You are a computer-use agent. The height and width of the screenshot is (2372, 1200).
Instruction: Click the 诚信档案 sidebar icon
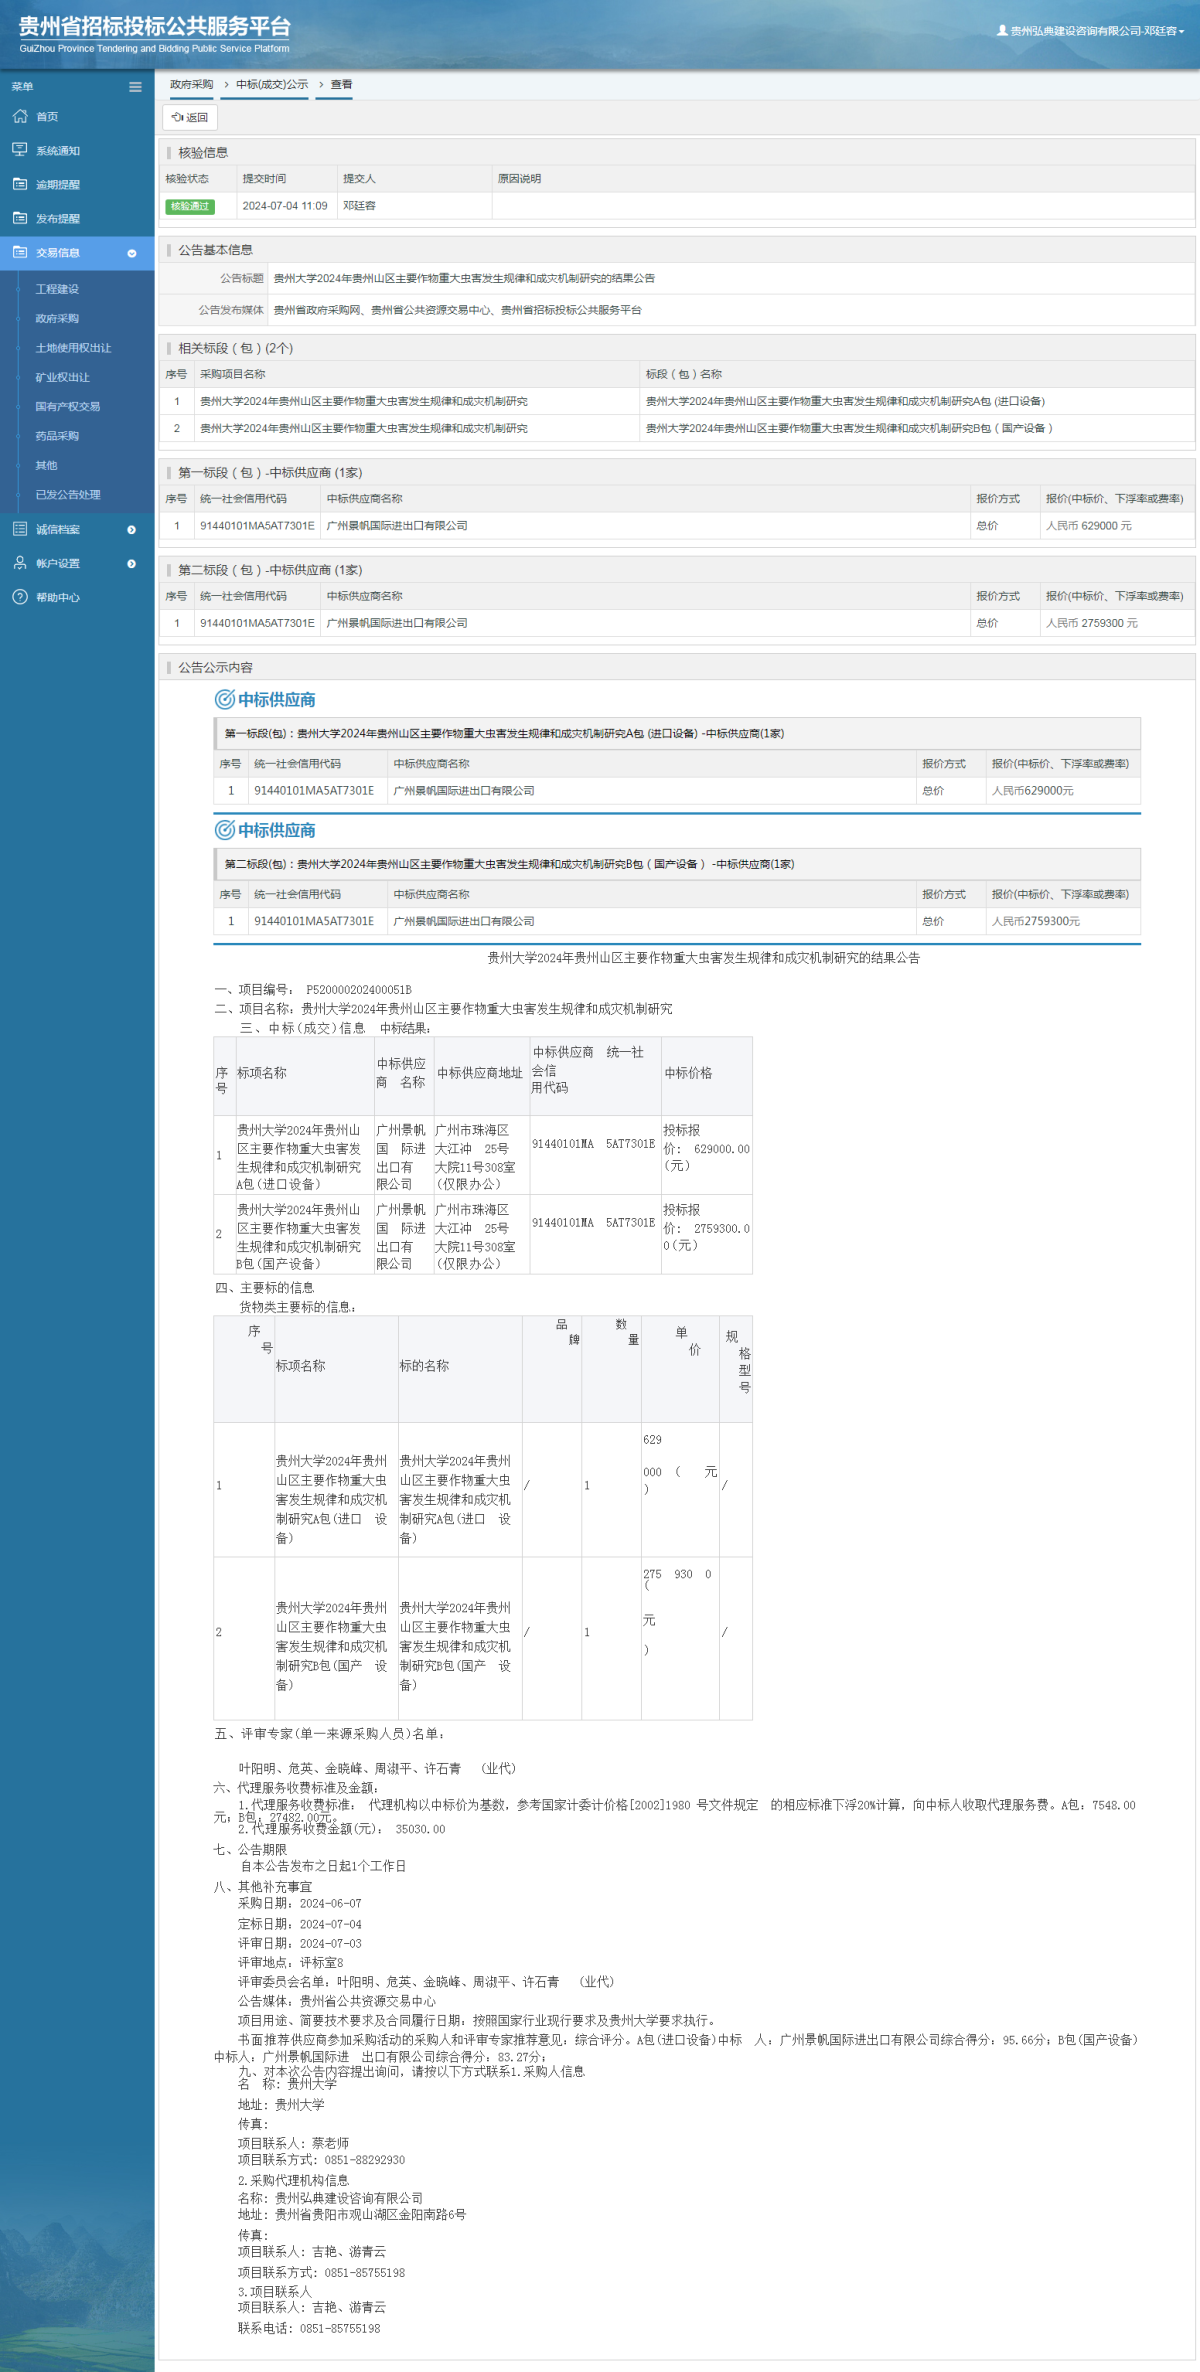(x=20, y=529)
